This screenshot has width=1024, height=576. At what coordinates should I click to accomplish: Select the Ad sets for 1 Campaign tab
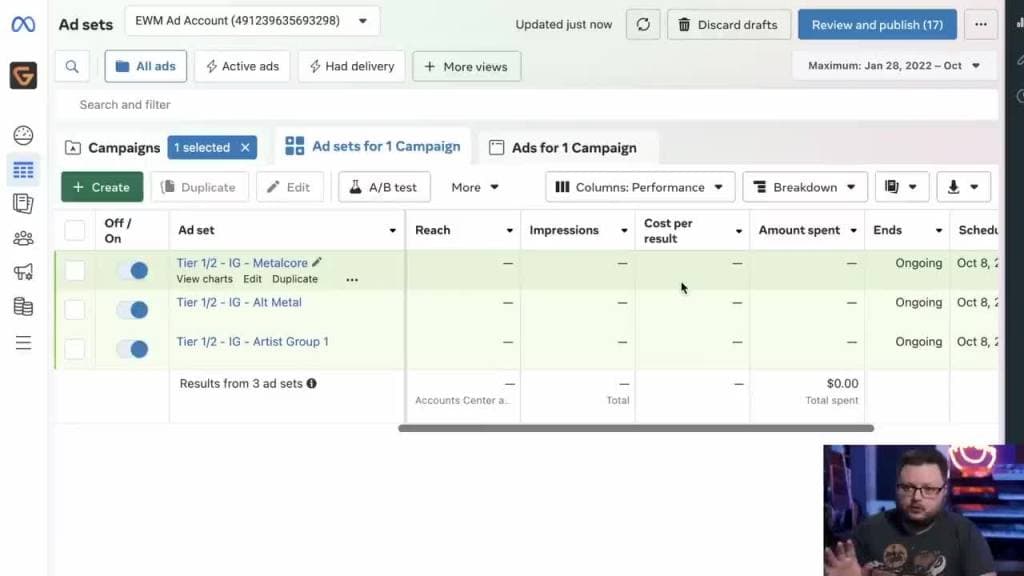tap(373, 146)
